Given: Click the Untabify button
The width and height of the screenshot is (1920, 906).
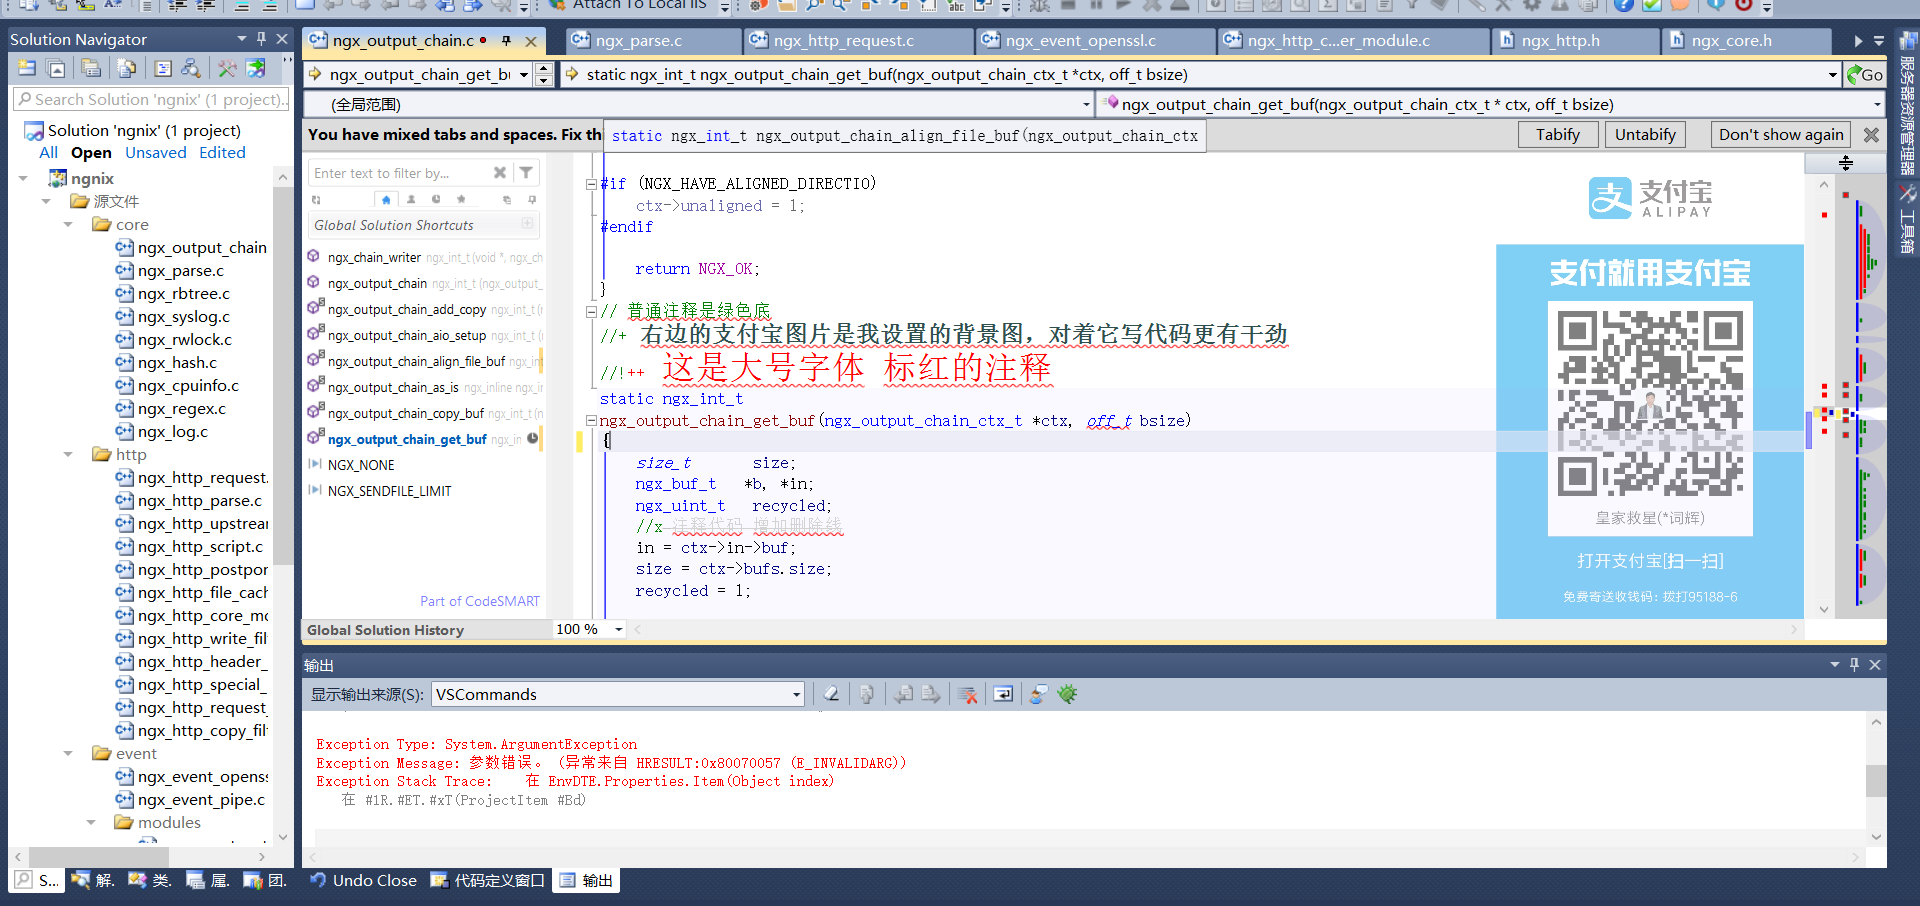Looking at the screenshot, I should click(1645, 135).
